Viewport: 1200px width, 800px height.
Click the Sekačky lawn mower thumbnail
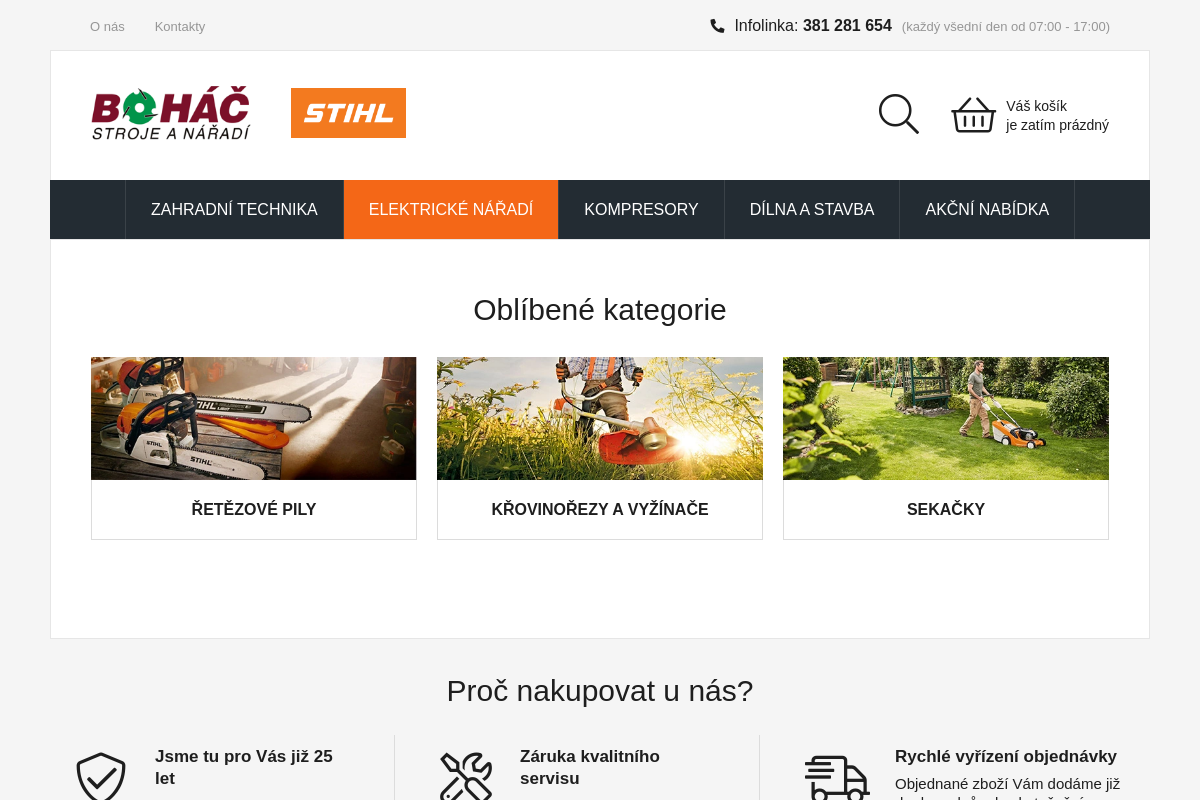click(x=946, y=418)
